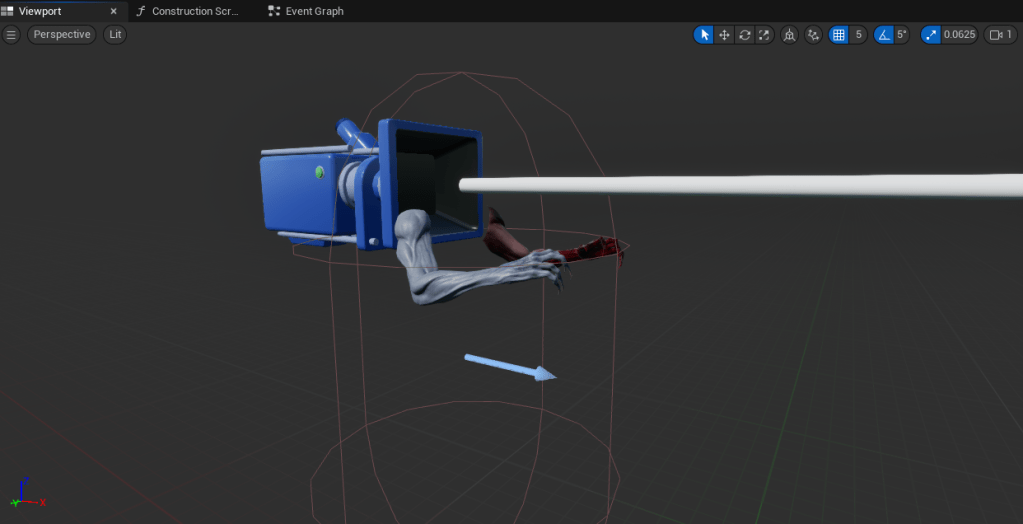This screenshot has height=524, width=1023.
Task: Toggle grid snapping on or off
Action: (839, 35)
